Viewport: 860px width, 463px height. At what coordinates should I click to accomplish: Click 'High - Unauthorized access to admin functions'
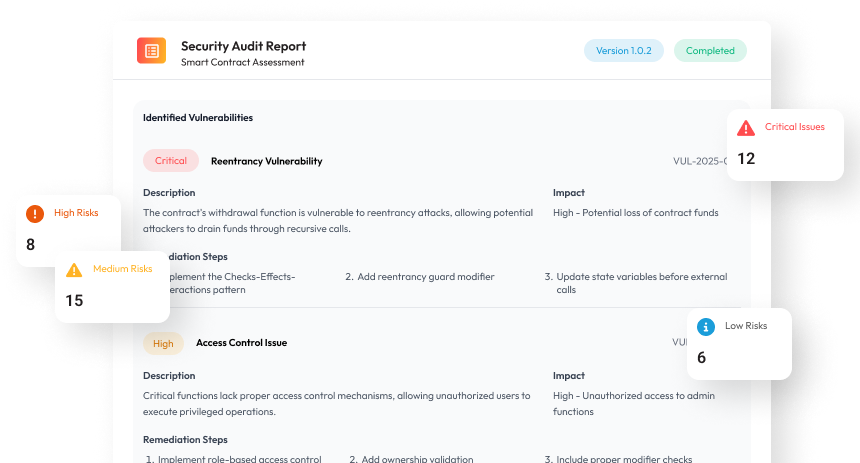point(633,404)
